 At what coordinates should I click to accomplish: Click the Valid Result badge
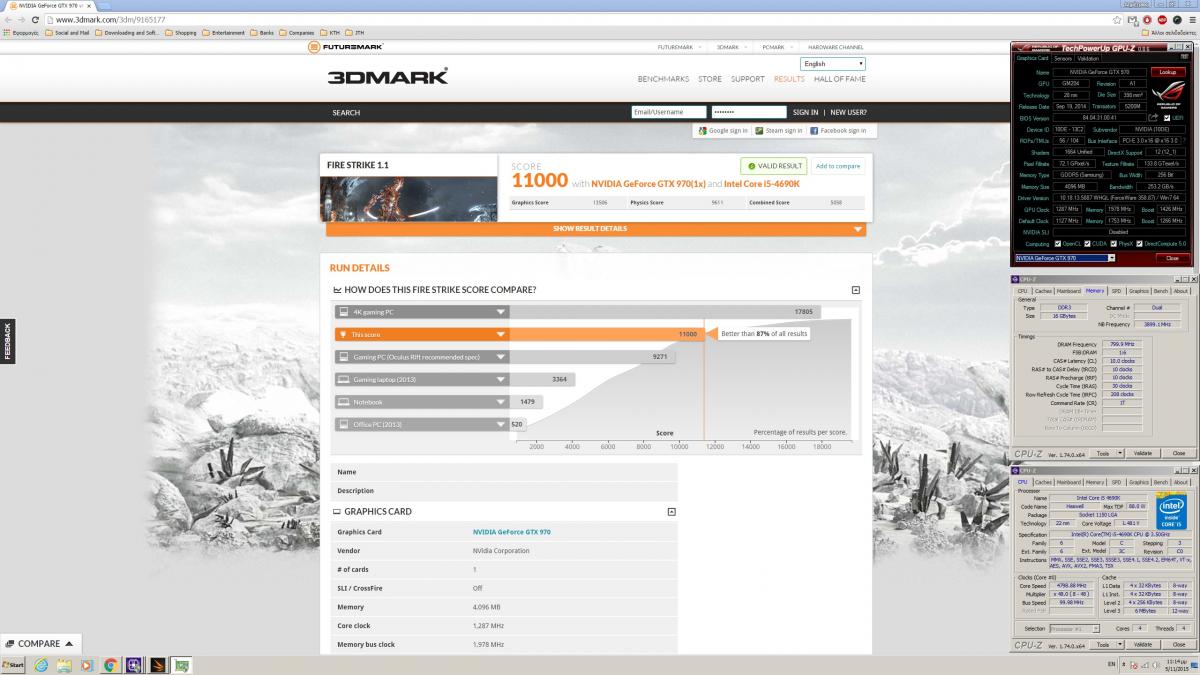(773, 166)
